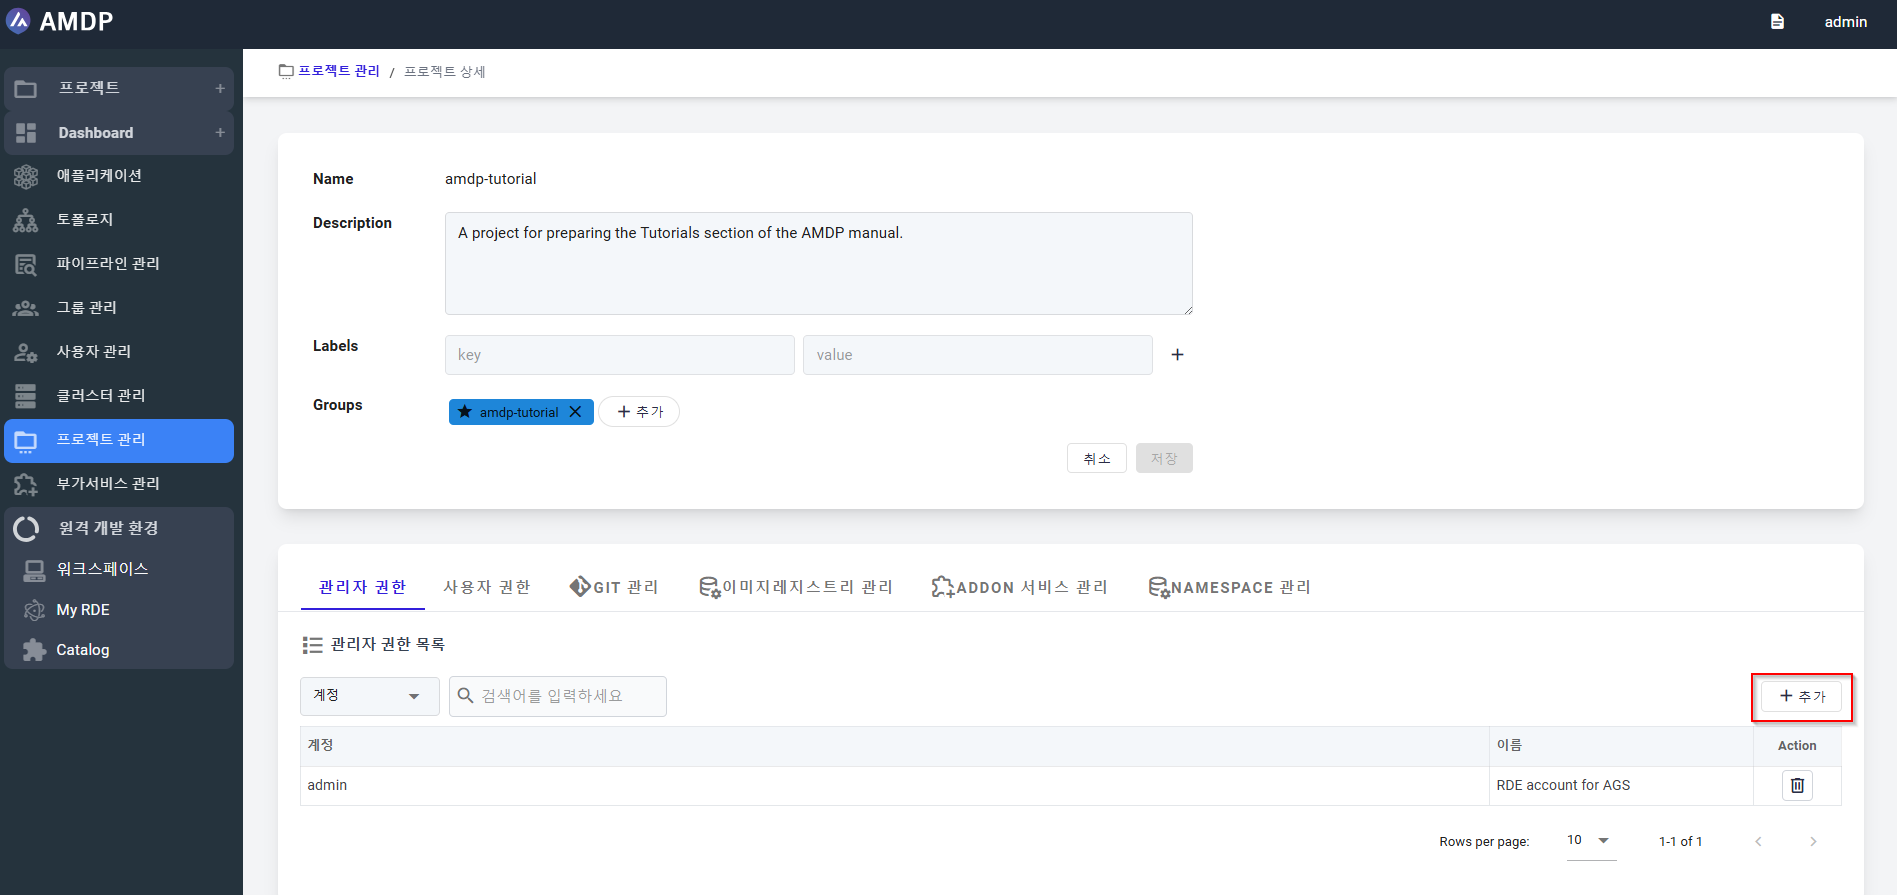Screen dimensions: 1897x895
Task: Click the label key input field
Action: coord(620,355)
